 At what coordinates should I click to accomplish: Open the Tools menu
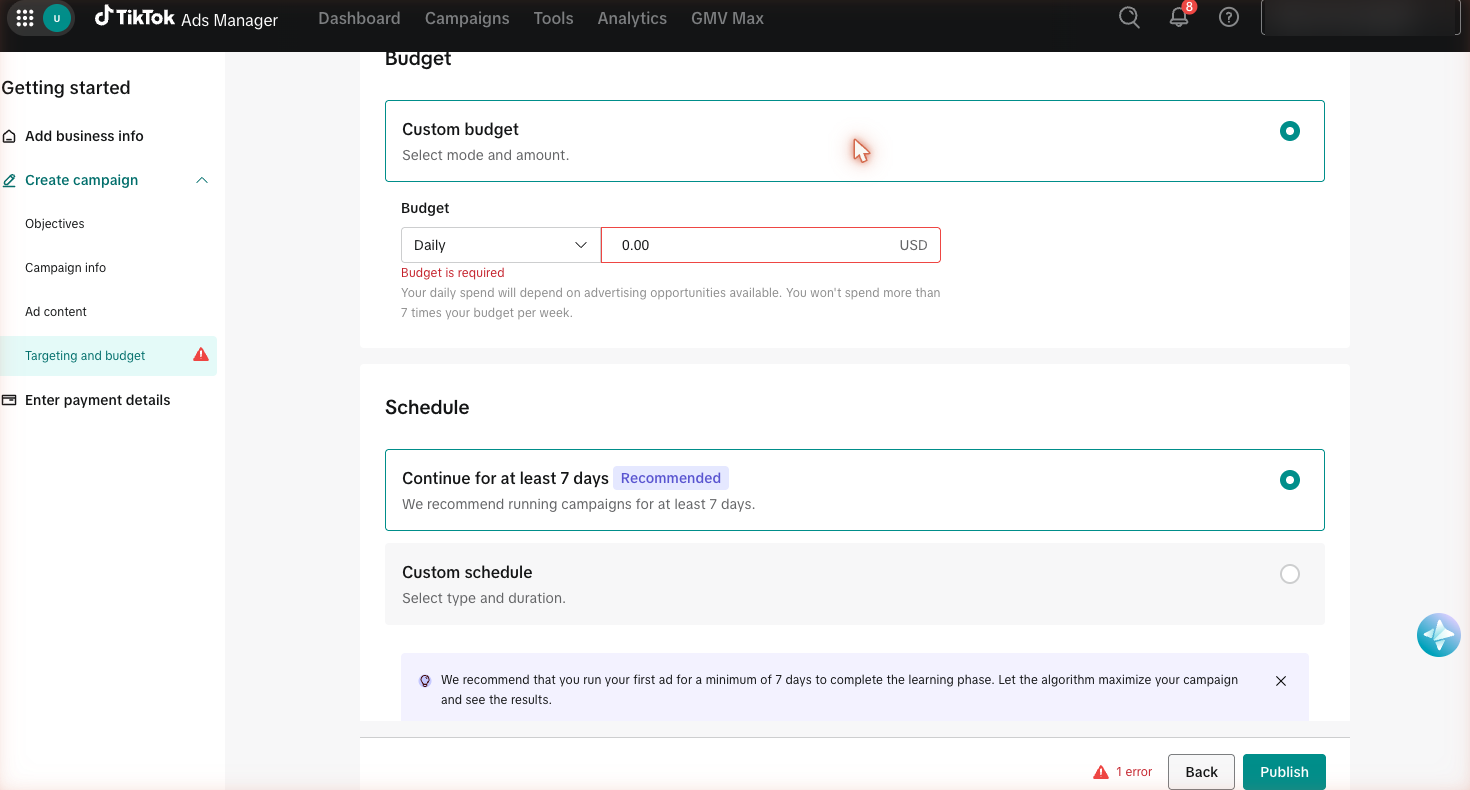[x=553, y=18]
